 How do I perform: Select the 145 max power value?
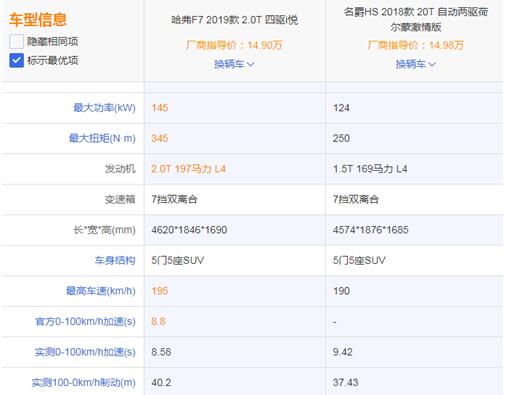tap(160, 108)
